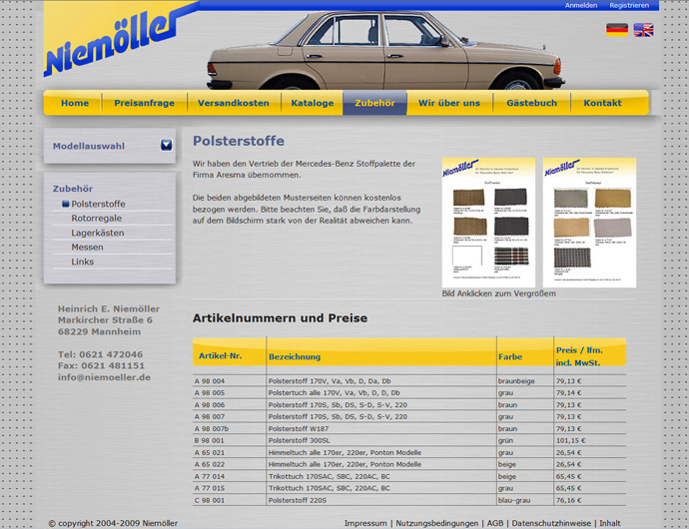Select article number B 98 001

[x=209, y=440]
